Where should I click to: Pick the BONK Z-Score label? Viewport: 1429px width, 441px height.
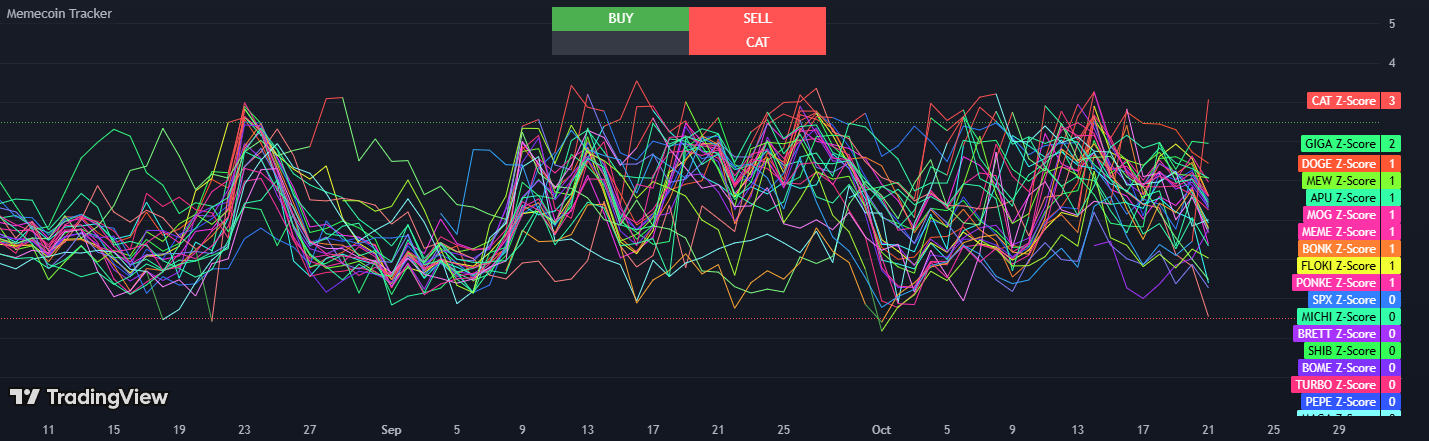click(x=1339, y=249)
